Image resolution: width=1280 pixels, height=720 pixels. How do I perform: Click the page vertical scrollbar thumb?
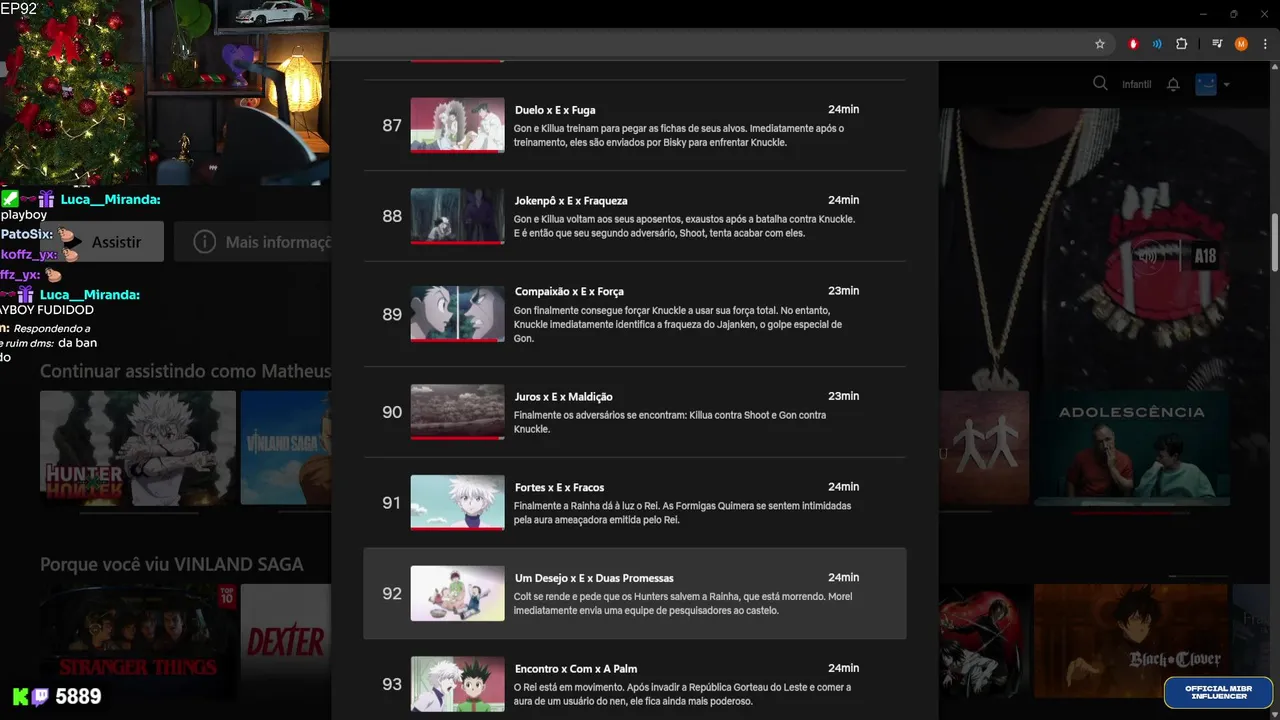click(1274, 240)
